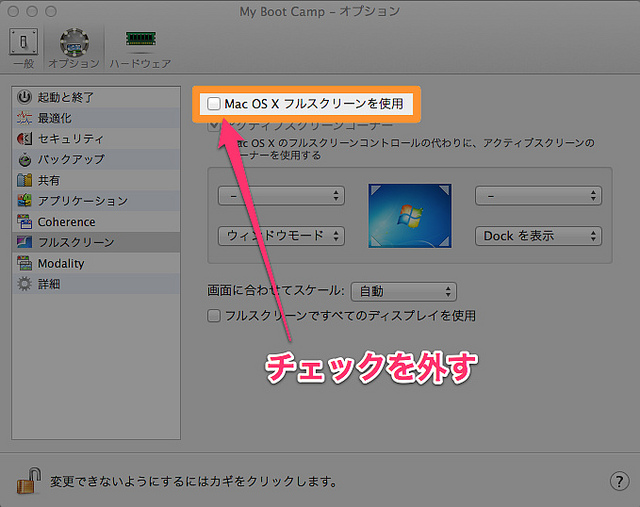
Task: Select 共有 in the sidebar list
Action: point(96,180)
